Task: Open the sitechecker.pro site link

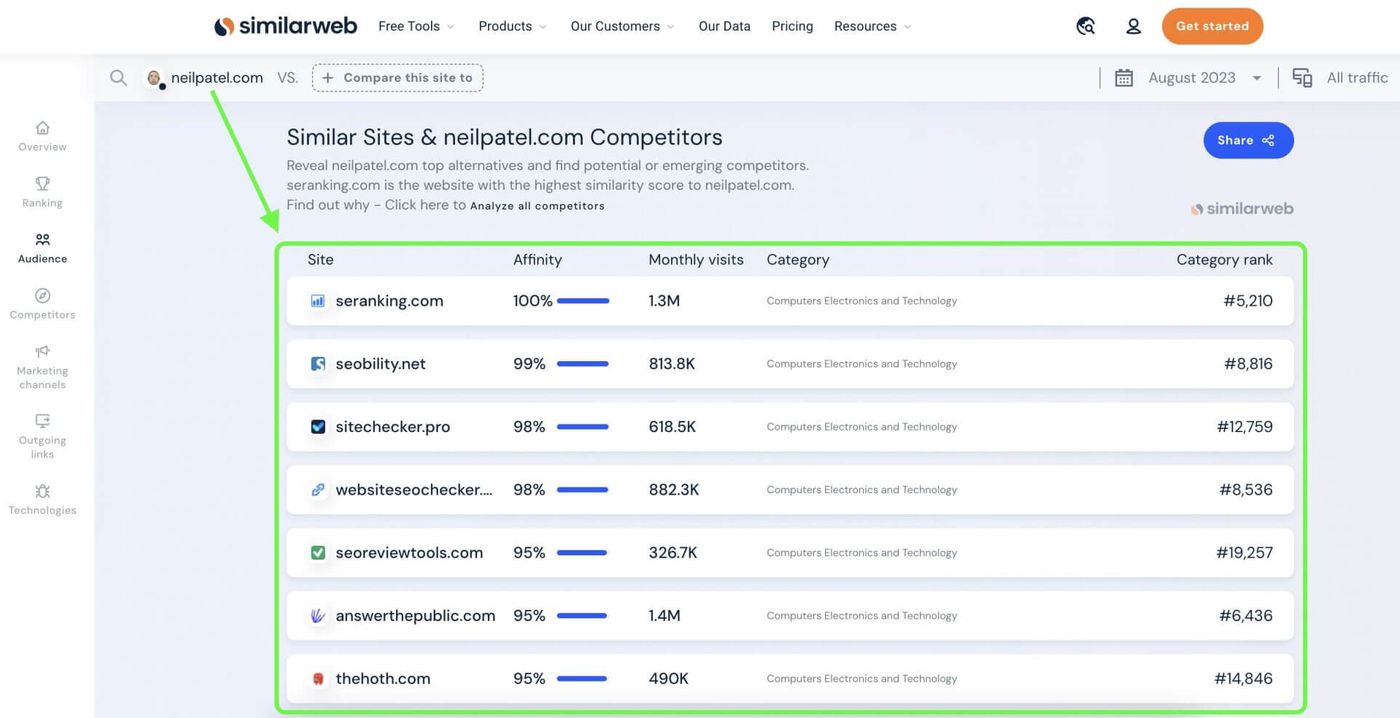Action: click(393, 427)
